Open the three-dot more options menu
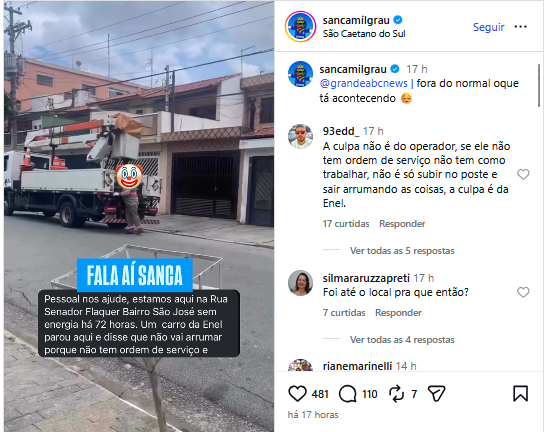Image resolution: width=549 pixels, height=432 pixels. [x=520, y=27]
